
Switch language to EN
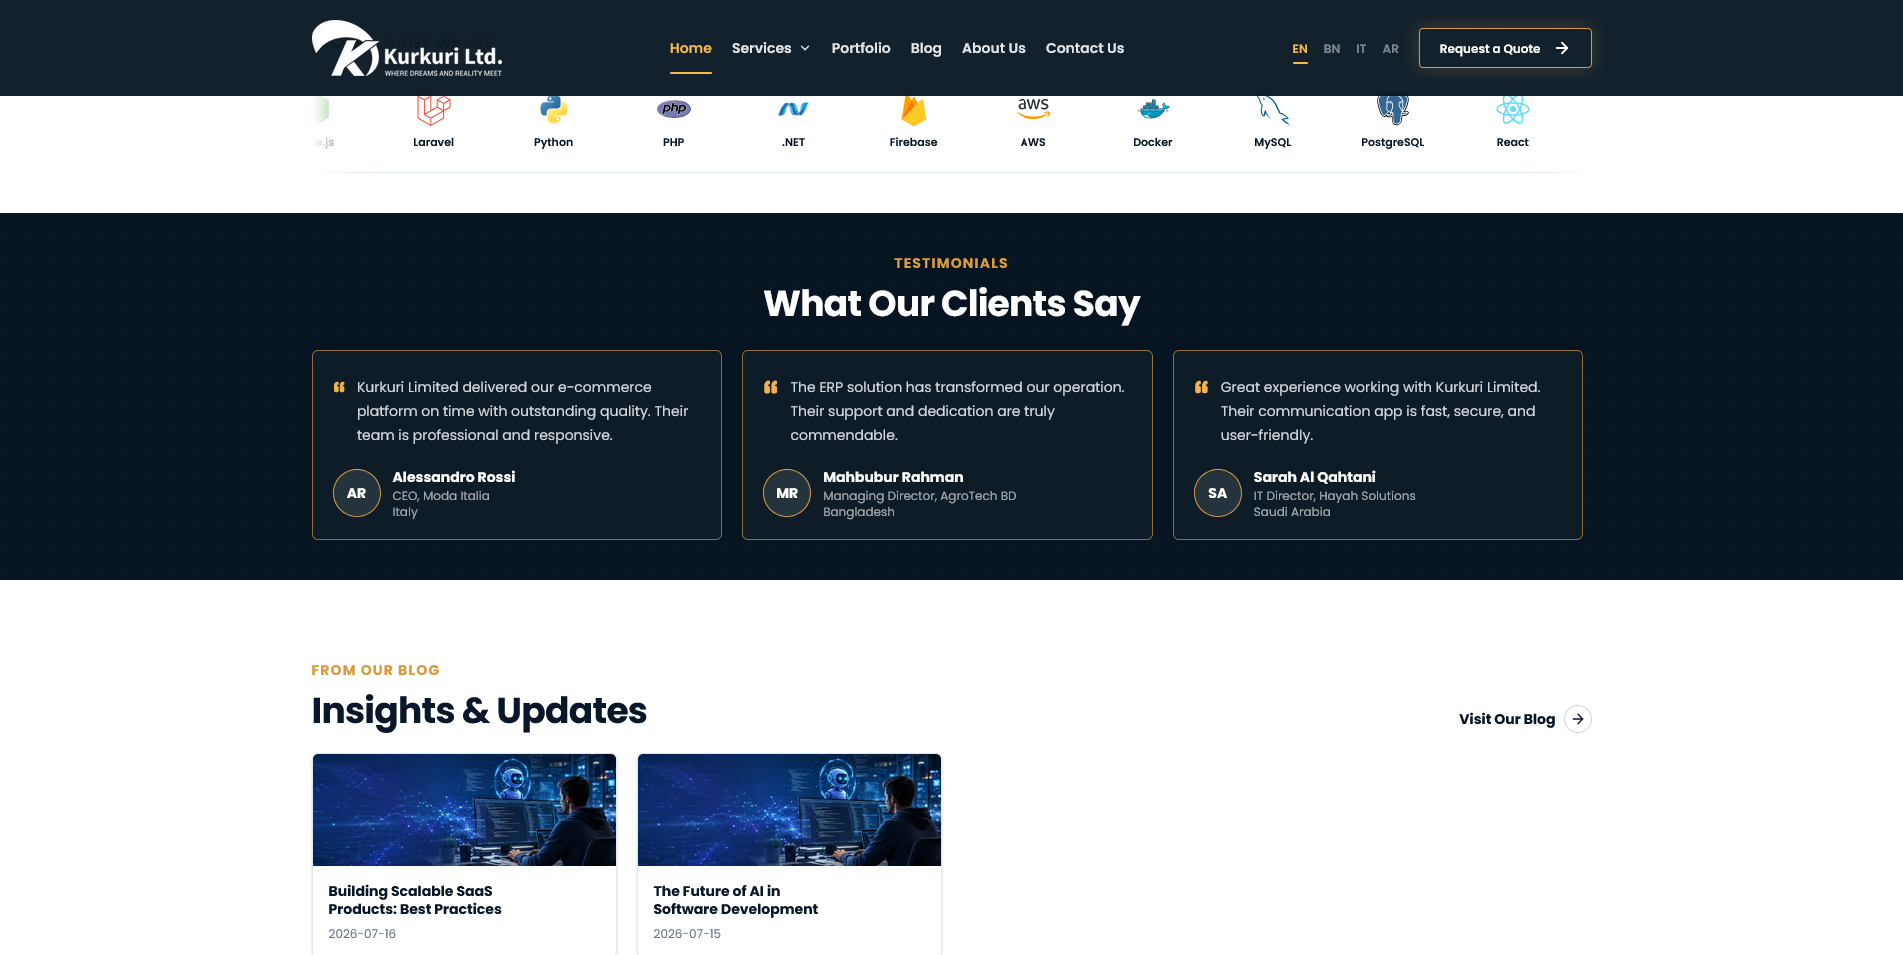1300,49
